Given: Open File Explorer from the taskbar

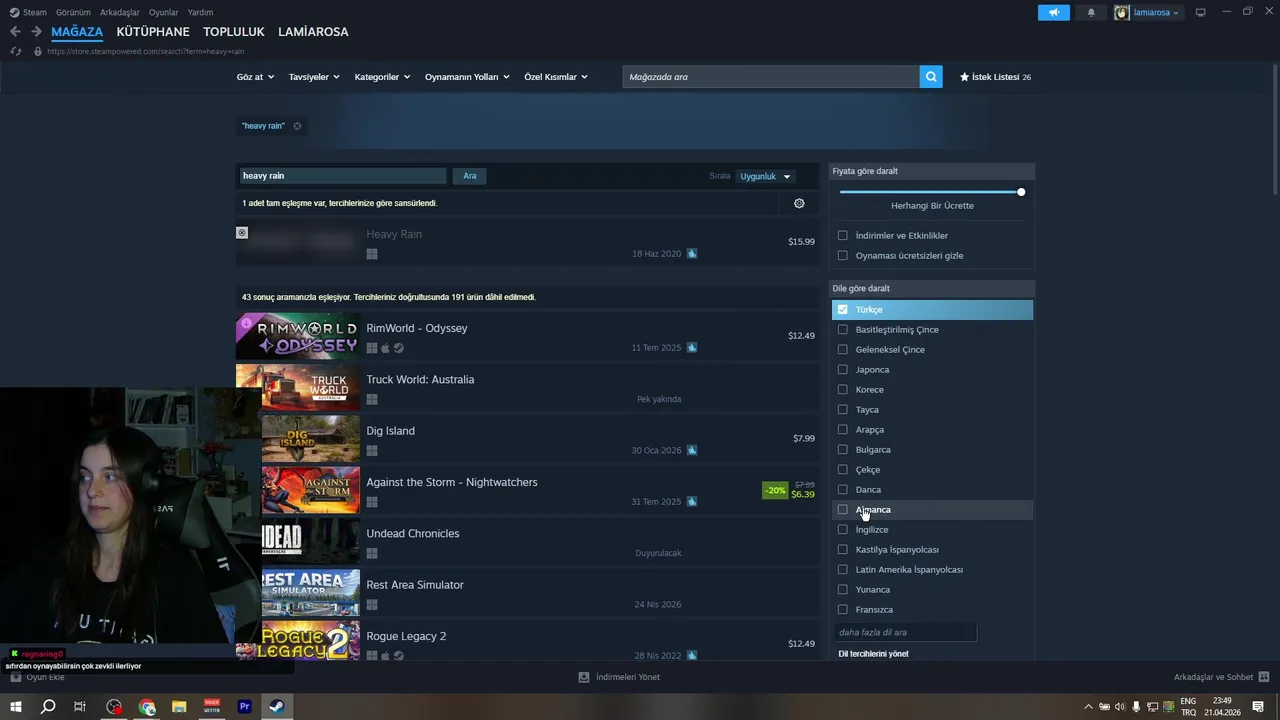Looking at the screenshot, I should 179,707.
